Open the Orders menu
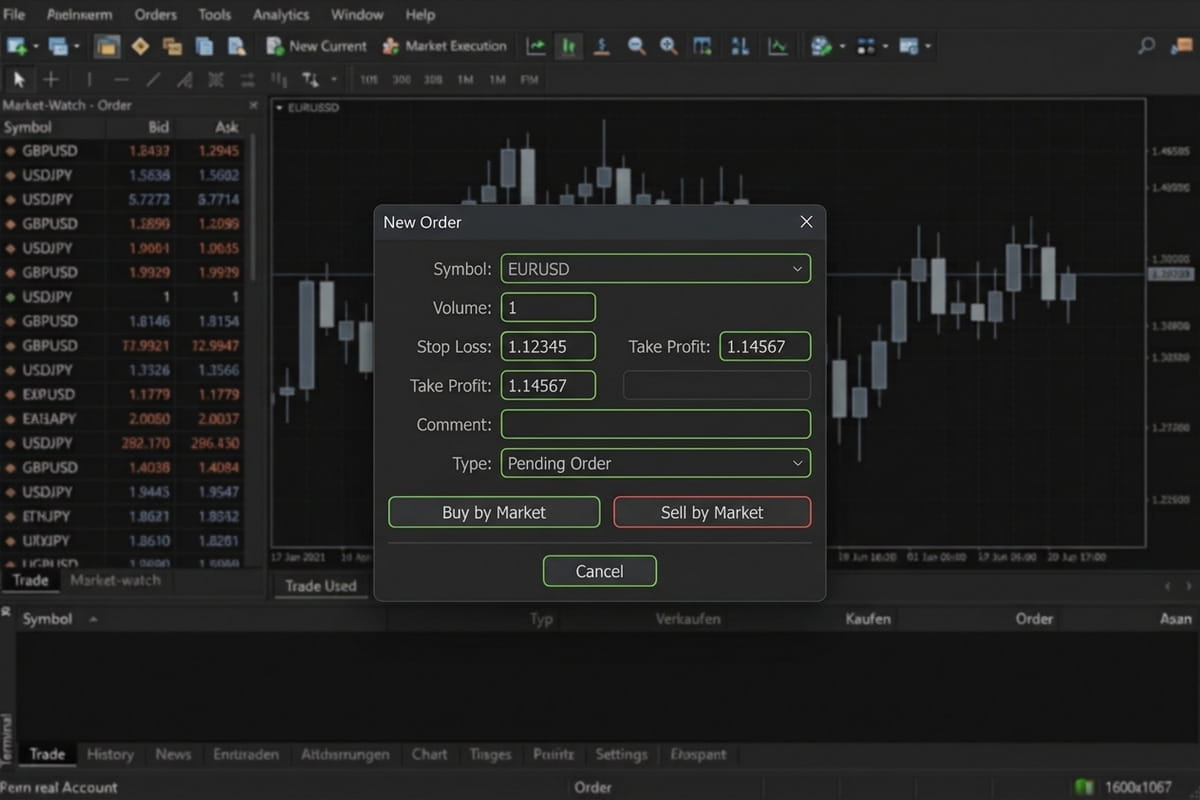The image size is (1200, 800). pyautogui.click(x=156, y=14)
